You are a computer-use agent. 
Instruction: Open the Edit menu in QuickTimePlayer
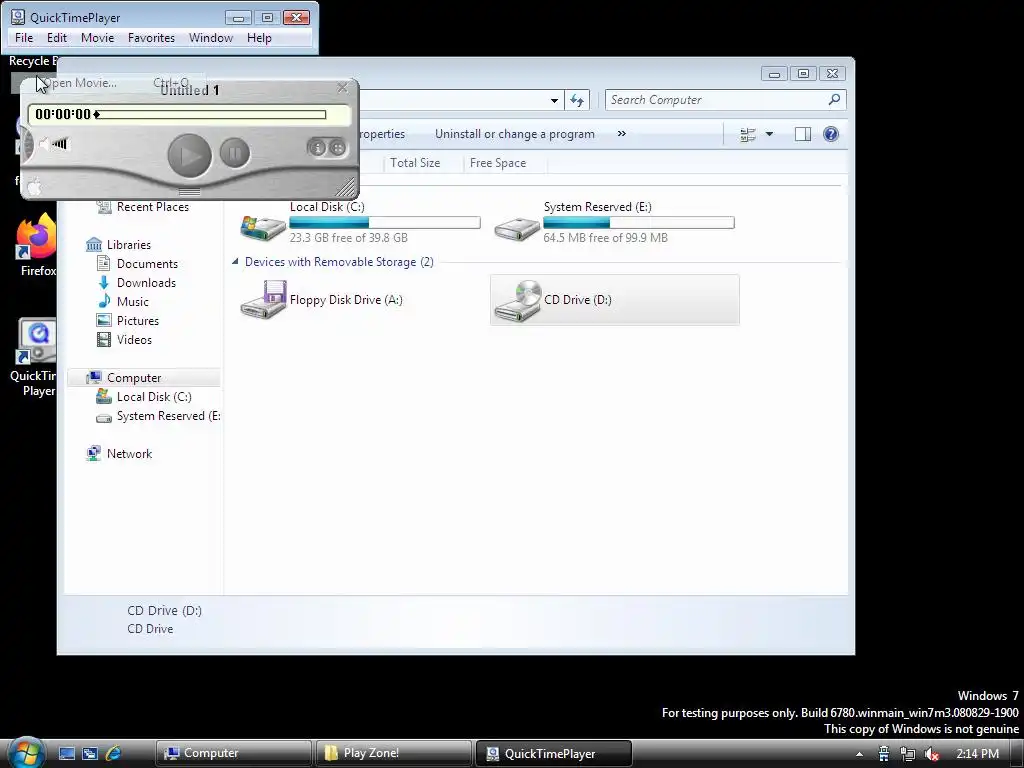[57, 38]
